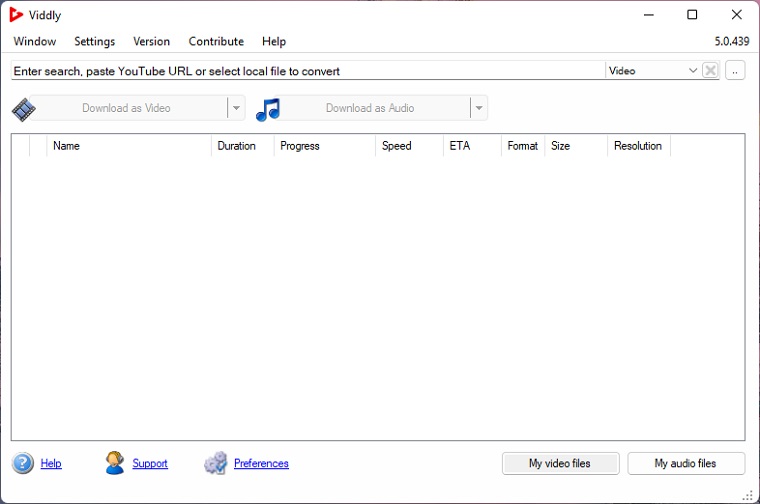Screen dimensions: 760x504
Task: Open My video files folder
Action: pyautogui.click(x=561, y=463)
